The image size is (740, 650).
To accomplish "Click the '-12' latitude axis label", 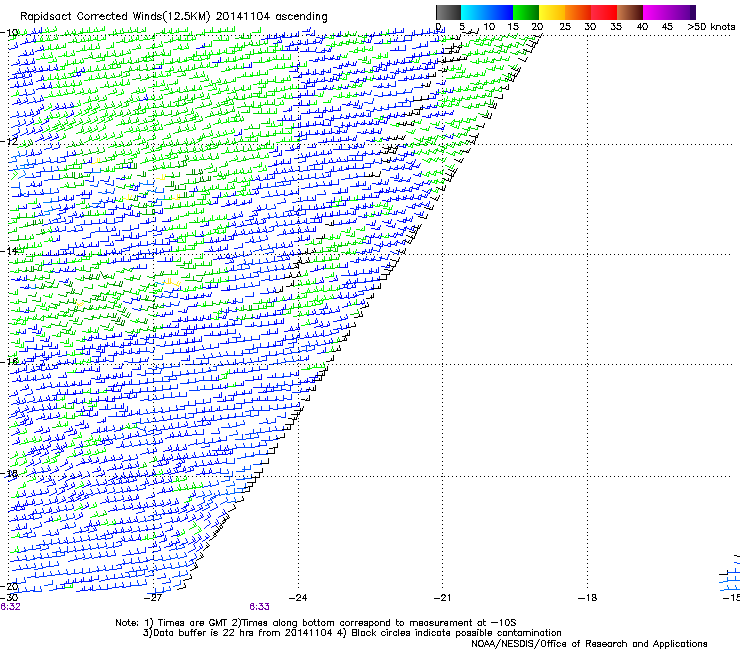I will (x=9, y=141).
